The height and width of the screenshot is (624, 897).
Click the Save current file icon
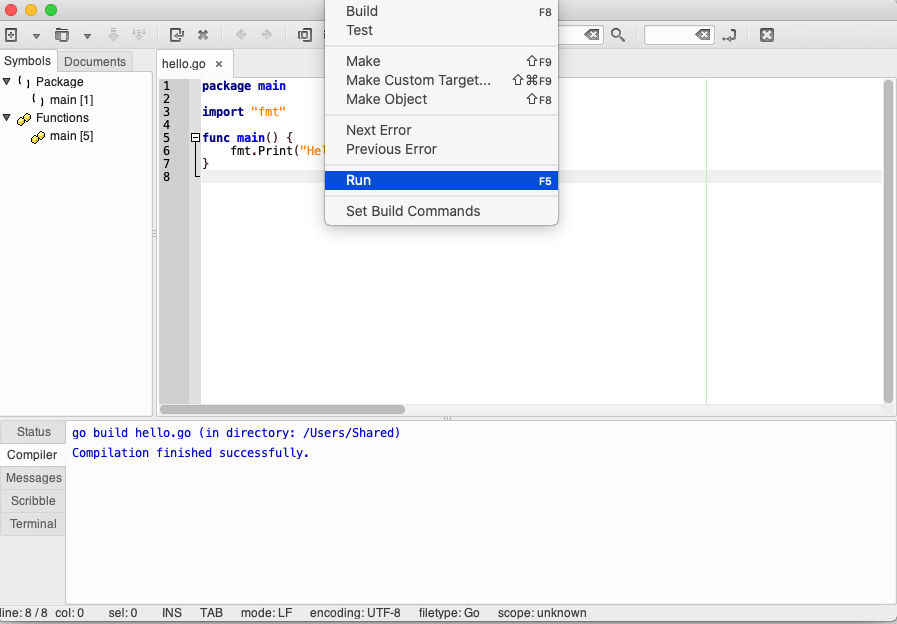(x=113, y=35)
